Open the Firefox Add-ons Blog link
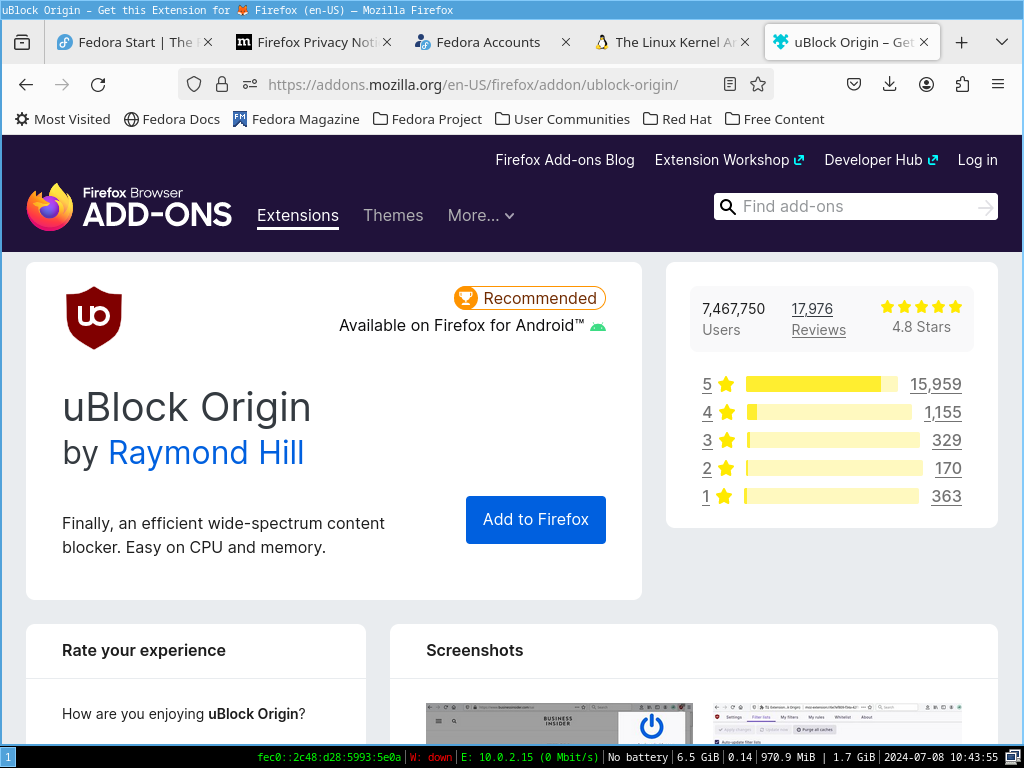 pos(565,160)
